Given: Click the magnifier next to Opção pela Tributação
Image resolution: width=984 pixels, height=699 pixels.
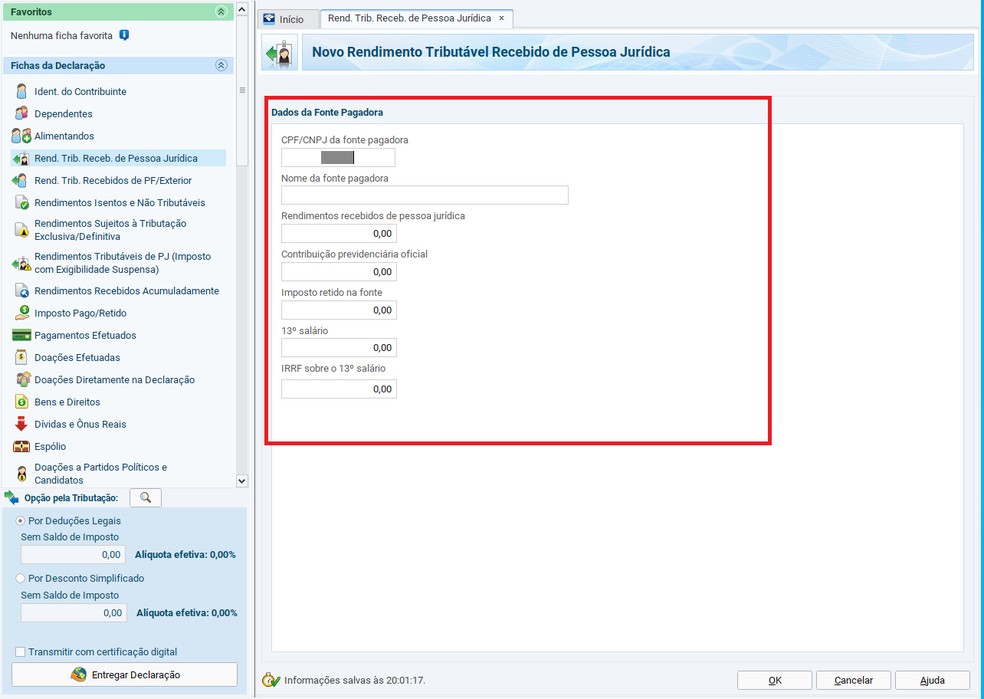Looking at the screenshot, I should pyautogui.click(x=145, y=498).
